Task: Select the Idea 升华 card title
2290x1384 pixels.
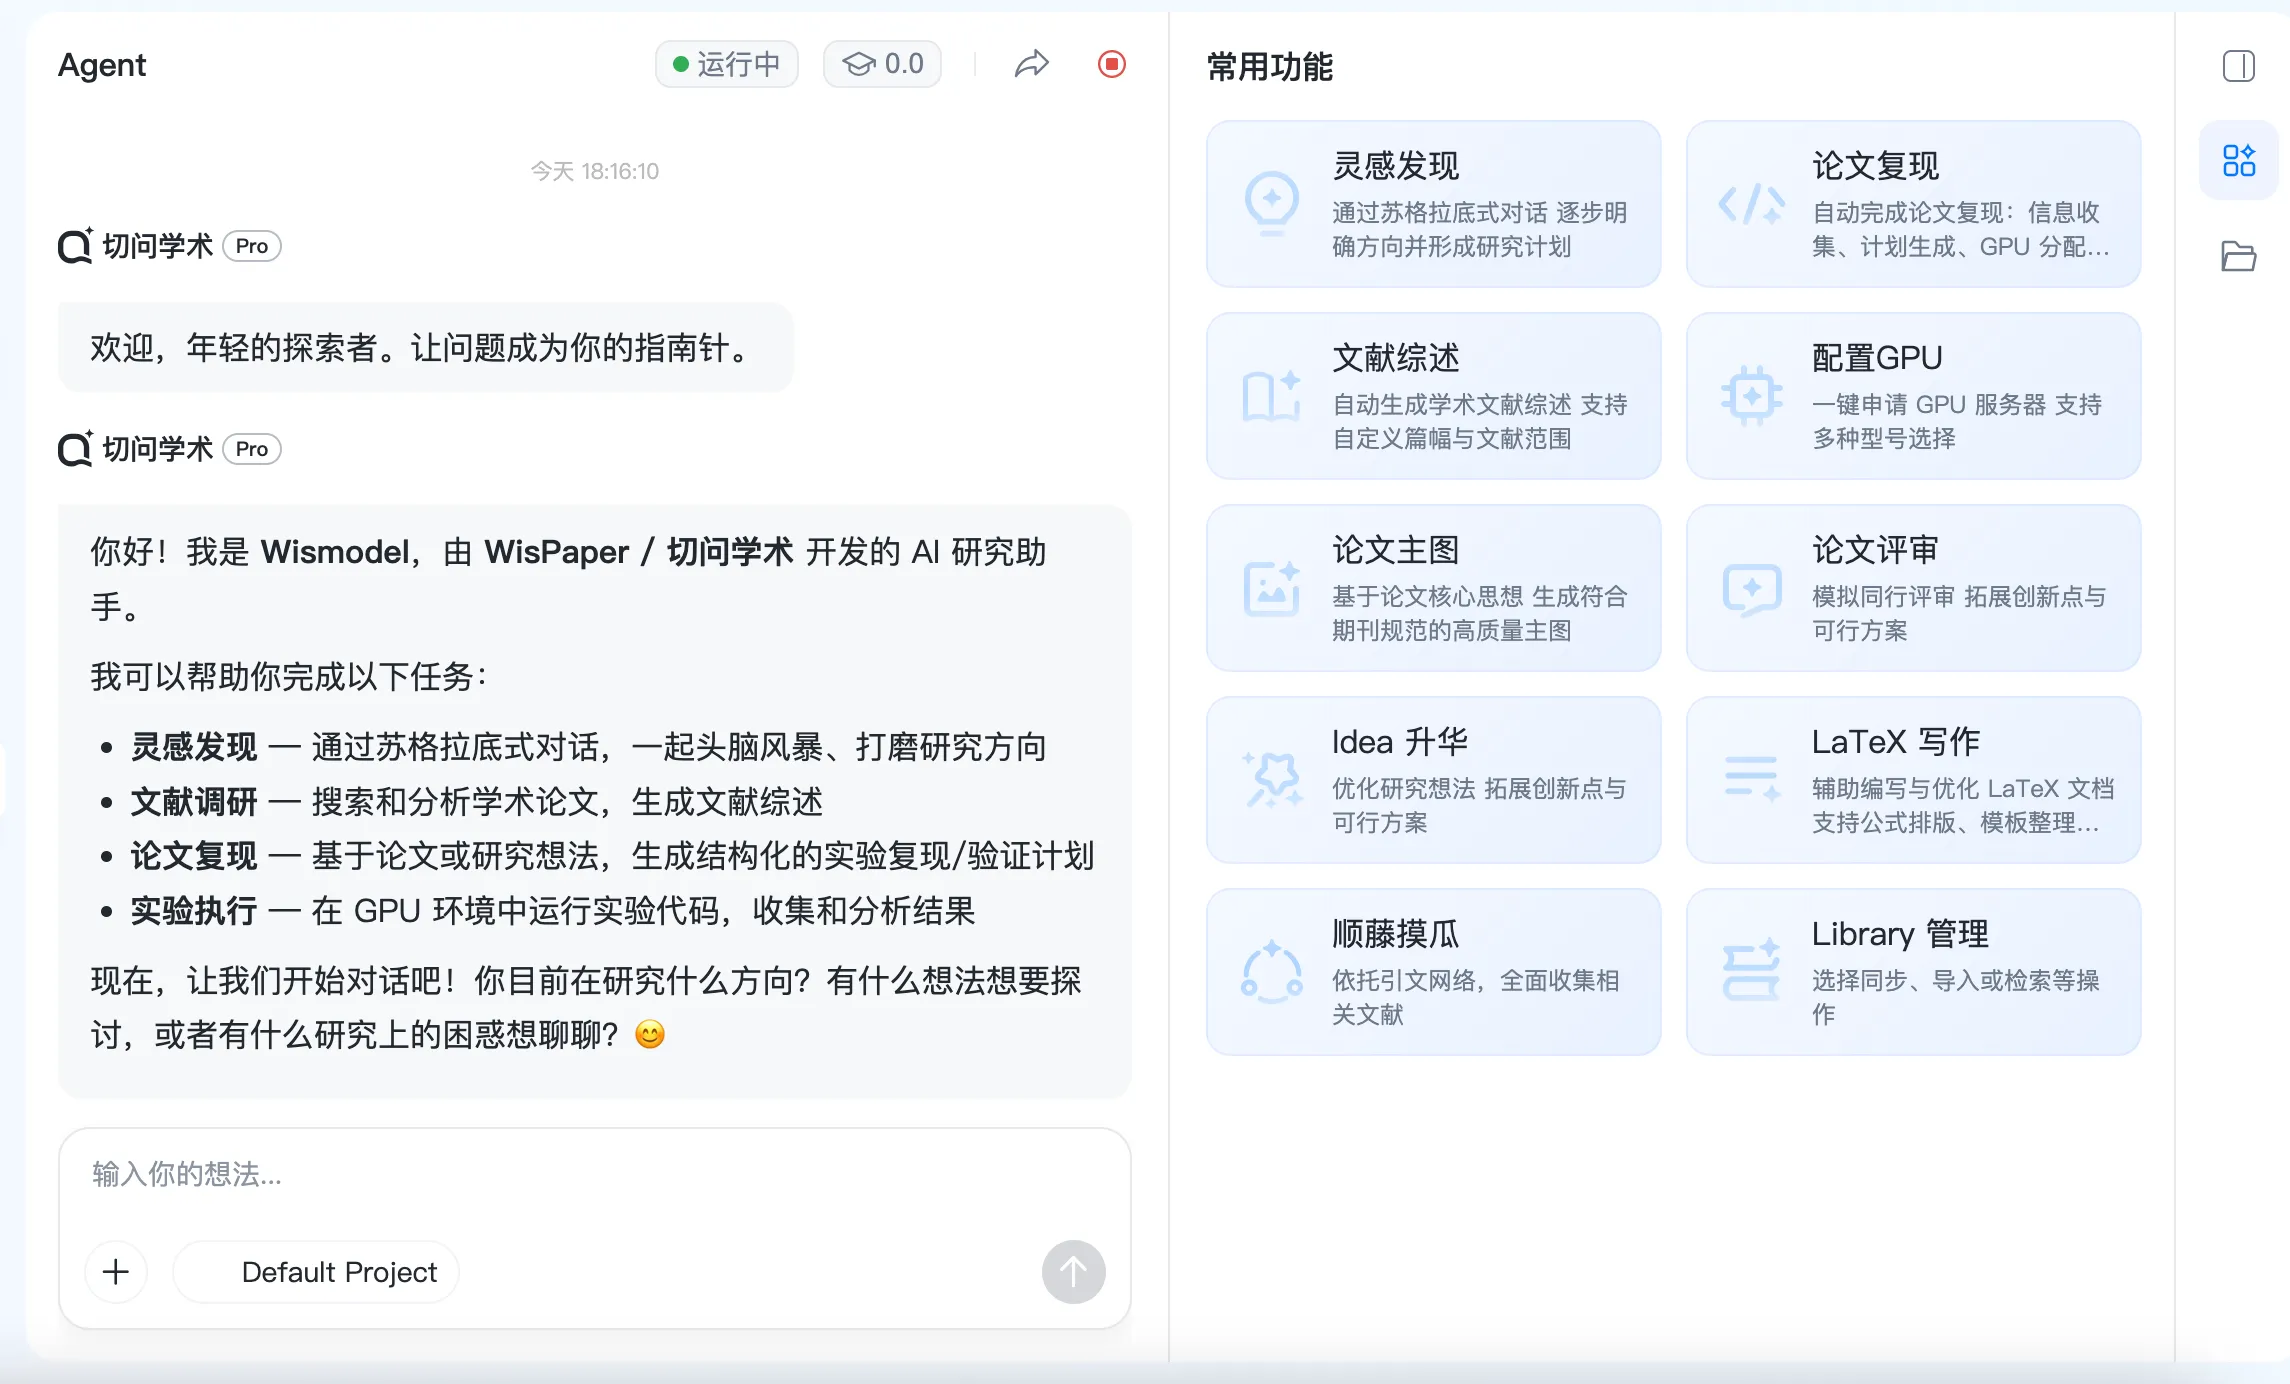Action: [1400, 742]
